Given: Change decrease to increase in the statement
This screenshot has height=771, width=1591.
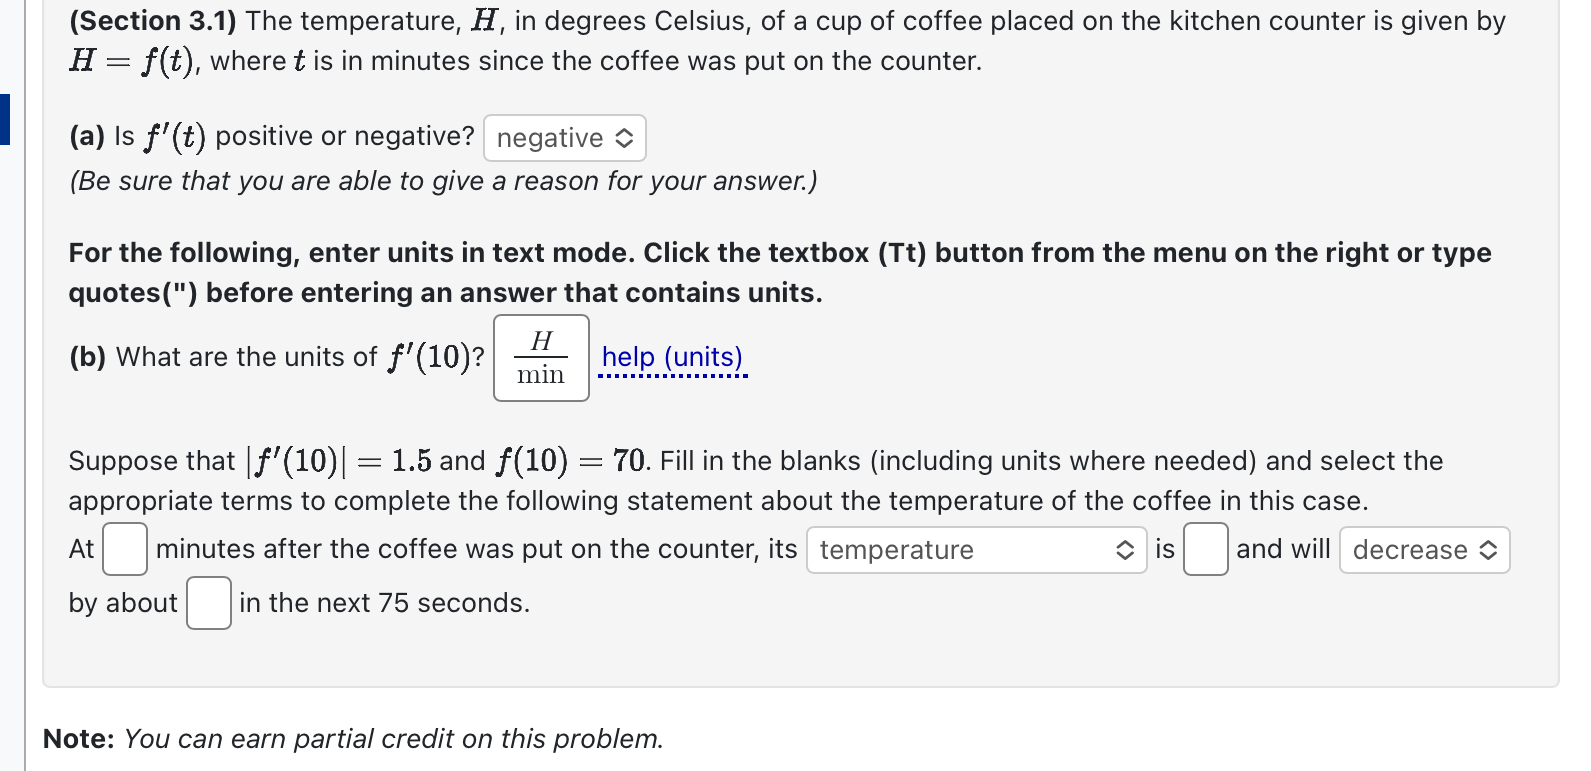Looking at the screenshot, I should (x=1424, y=550).
